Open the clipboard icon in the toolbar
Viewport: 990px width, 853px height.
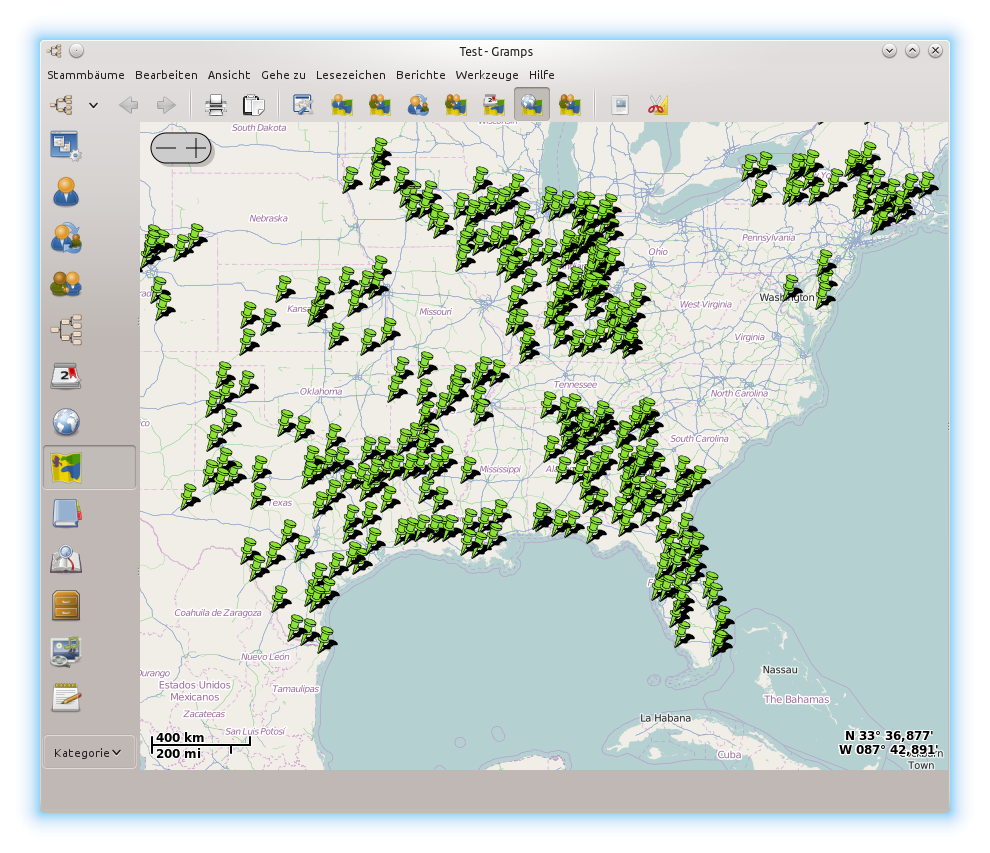click(x=253, y=105)
